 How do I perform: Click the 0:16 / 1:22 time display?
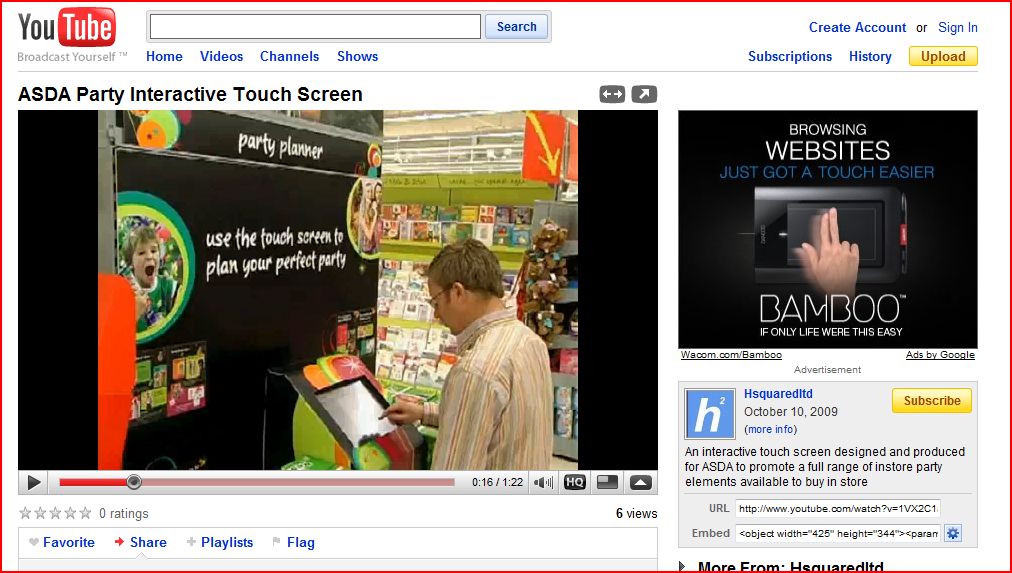click(x=497, y=482)
